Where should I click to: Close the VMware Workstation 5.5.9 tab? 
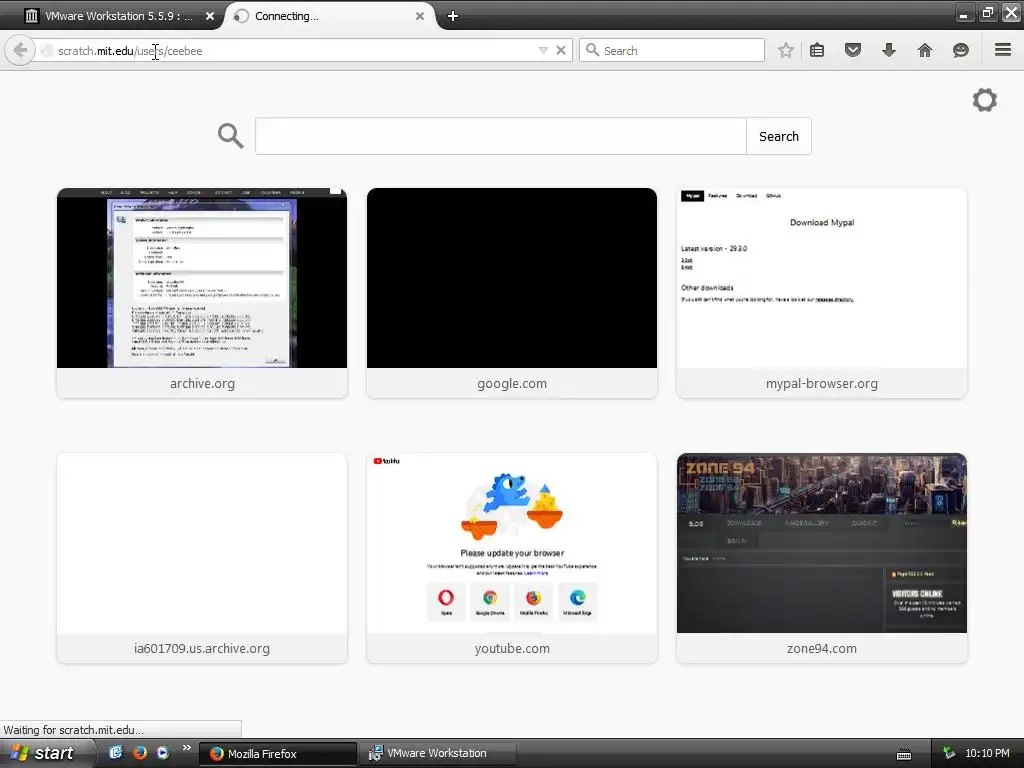210,16
